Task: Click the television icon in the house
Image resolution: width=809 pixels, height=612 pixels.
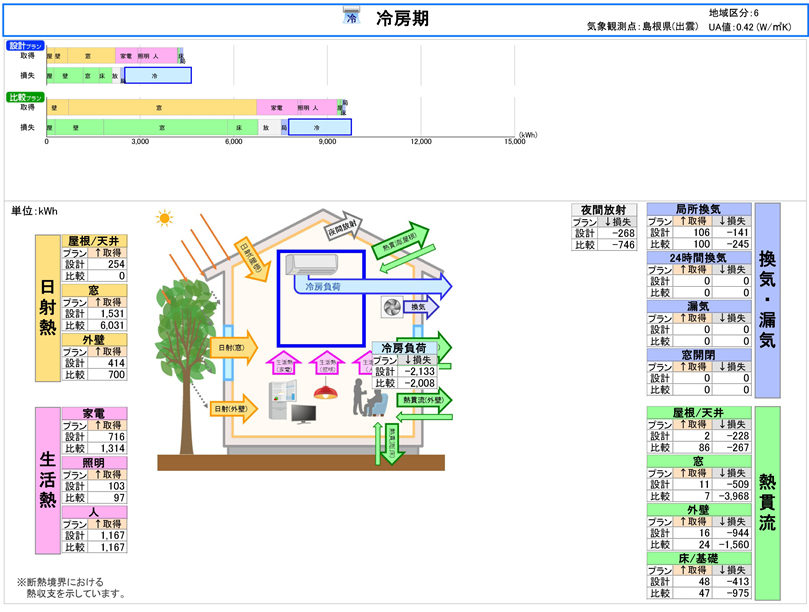Action: click(x=304, y=412)
